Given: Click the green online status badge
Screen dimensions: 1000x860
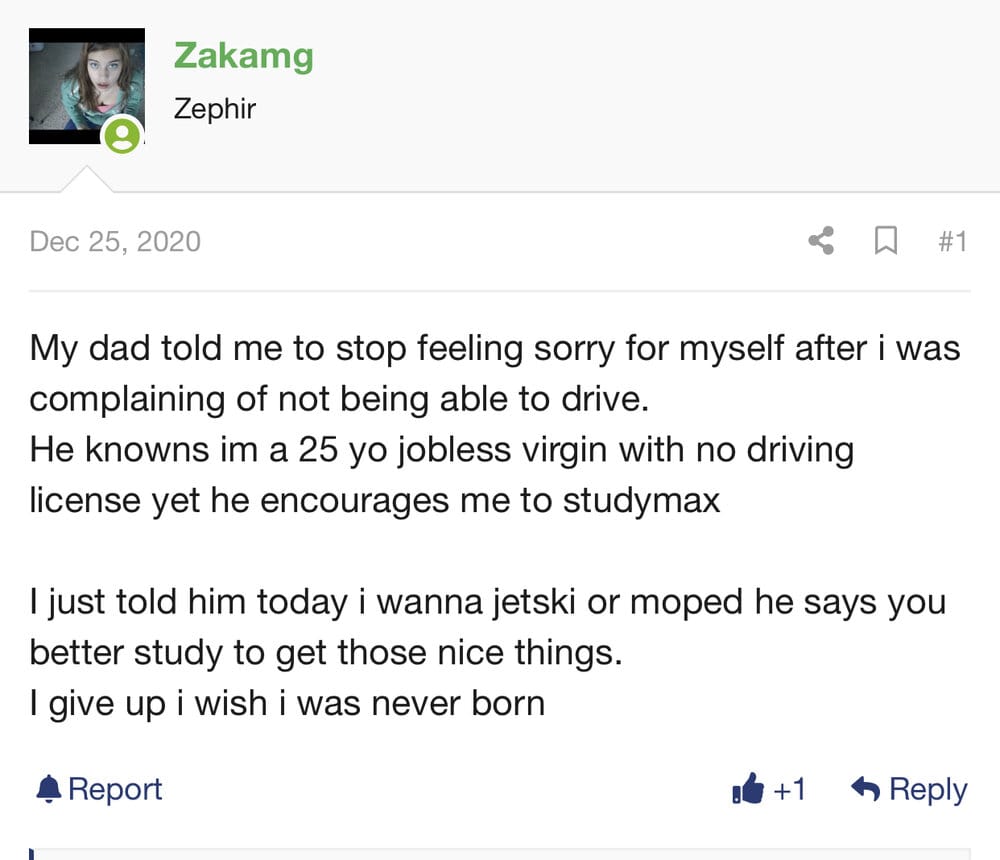Looking at the screenshot, I should pos(122,135).
